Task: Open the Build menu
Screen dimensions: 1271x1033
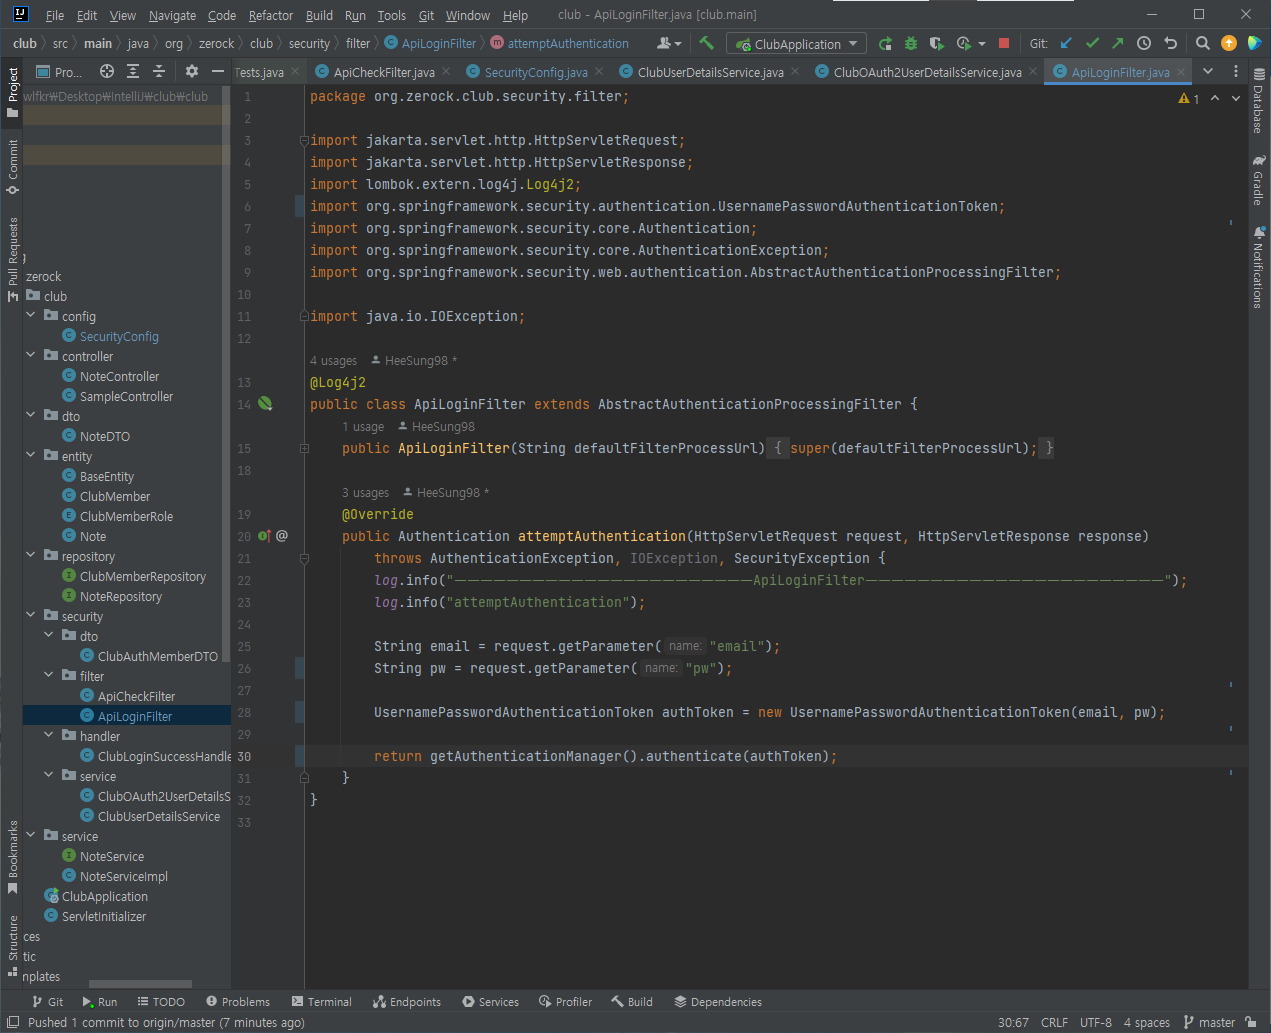Action: (319, 15)
